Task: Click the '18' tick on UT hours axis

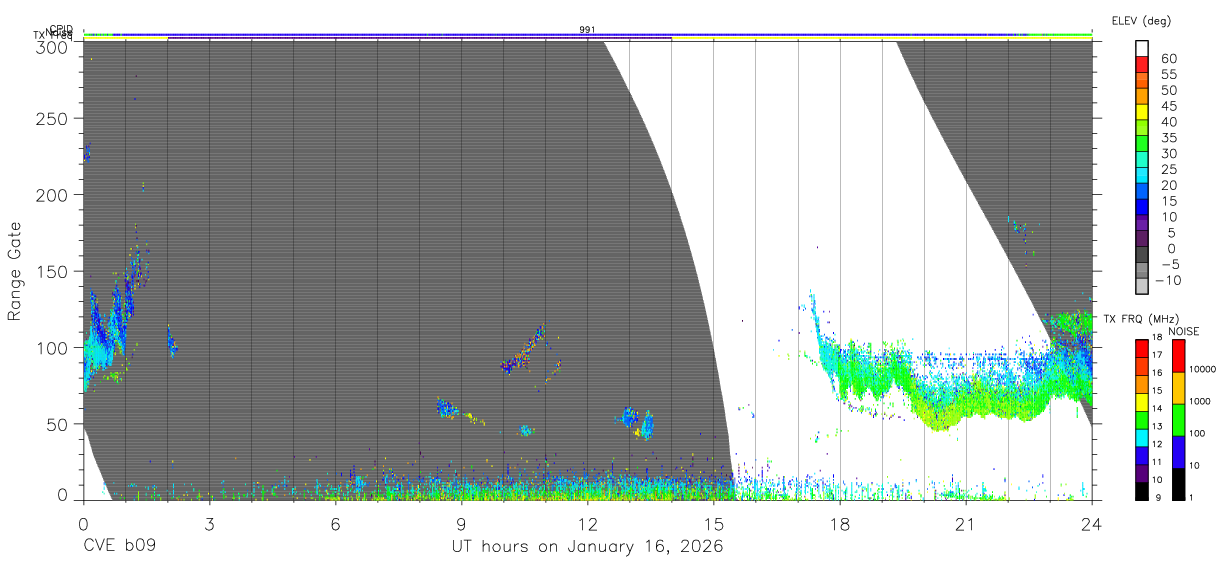Action: coord(840,522)
